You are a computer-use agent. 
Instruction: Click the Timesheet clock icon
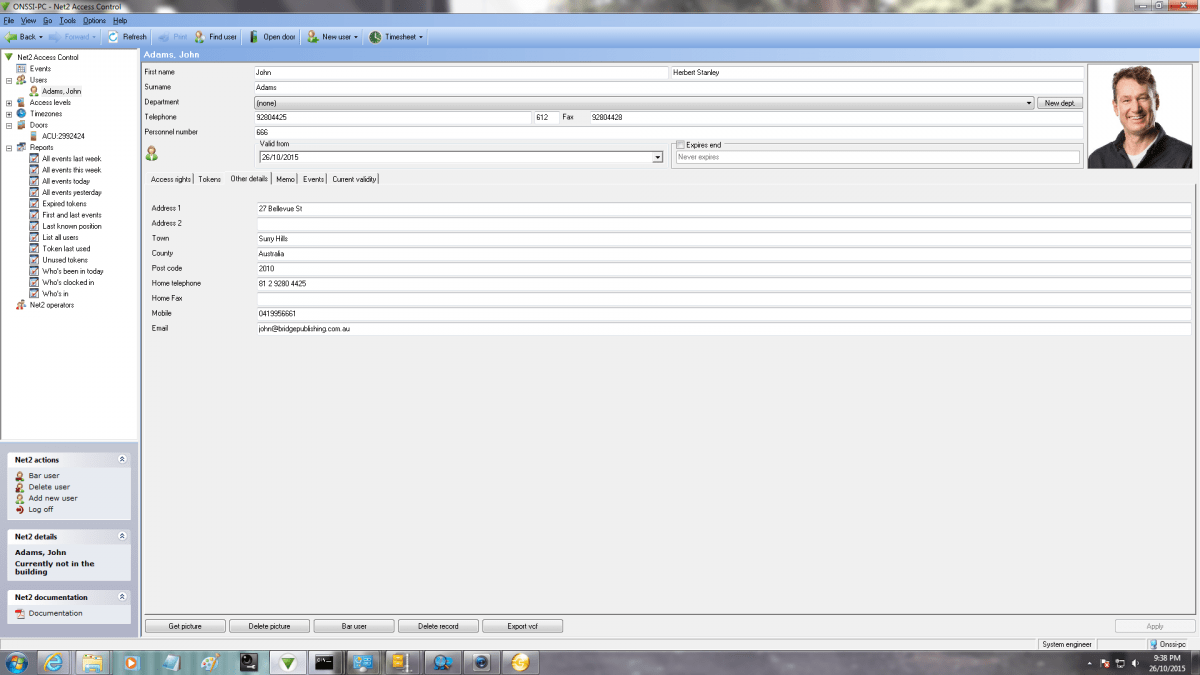[375, 37]
